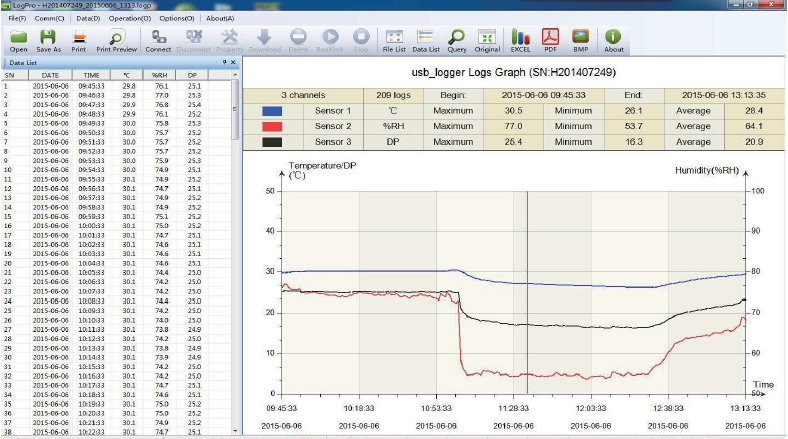Close the Data List panel
The width and height of the screenshot is (788, 439).
point(233,62)
